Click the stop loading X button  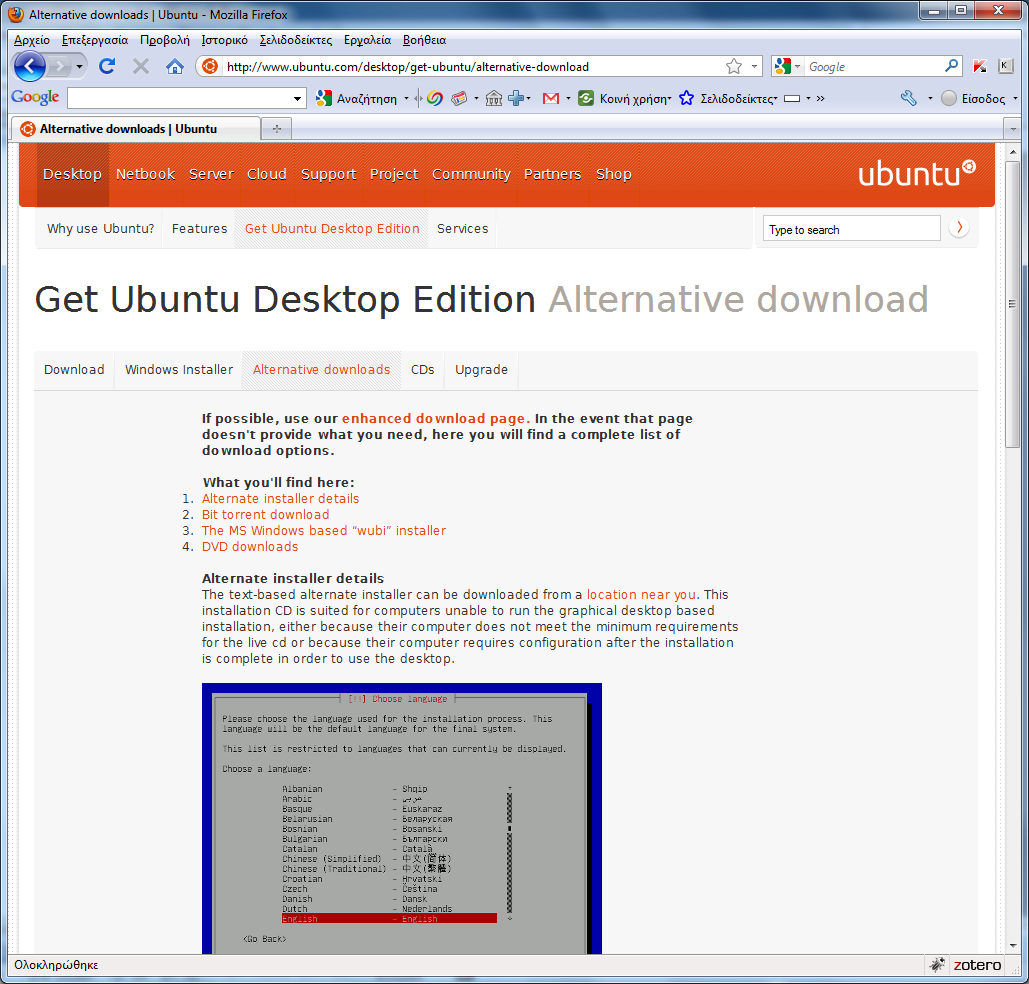point(140,66)
